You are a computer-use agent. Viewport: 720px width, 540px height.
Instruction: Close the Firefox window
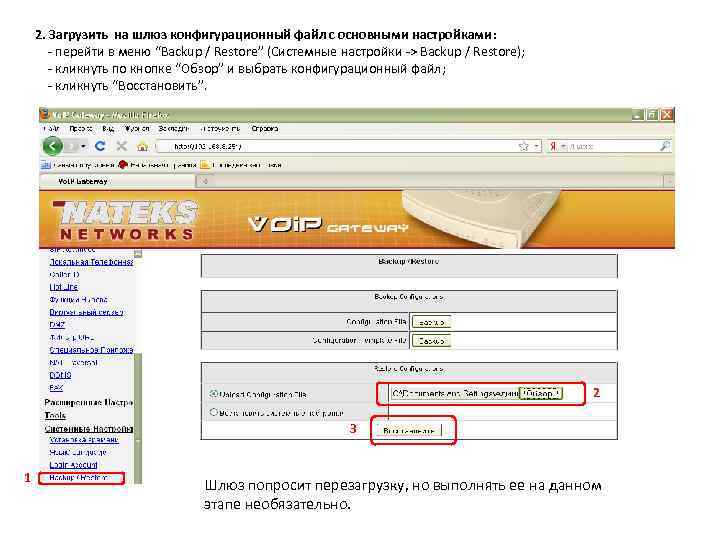click(x=667, y=114)
